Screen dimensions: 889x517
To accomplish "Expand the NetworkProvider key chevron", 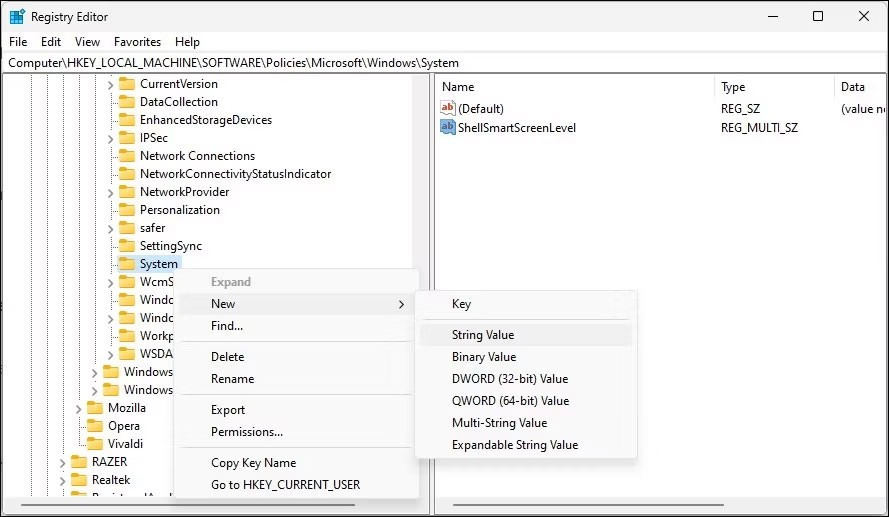I will click(x=111, y=192).
